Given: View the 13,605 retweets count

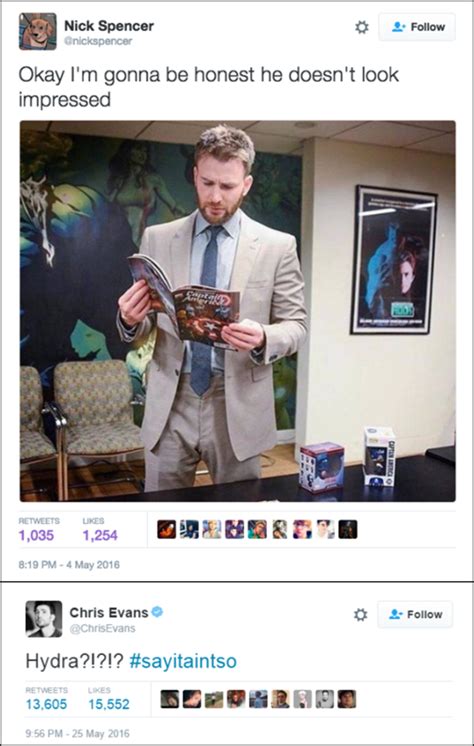Looking at the screenshot, I should [x=46, y=704].
